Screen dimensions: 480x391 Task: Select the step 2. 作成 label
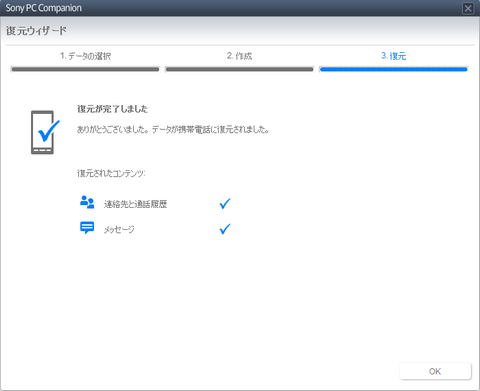click(x=239, y=56)
